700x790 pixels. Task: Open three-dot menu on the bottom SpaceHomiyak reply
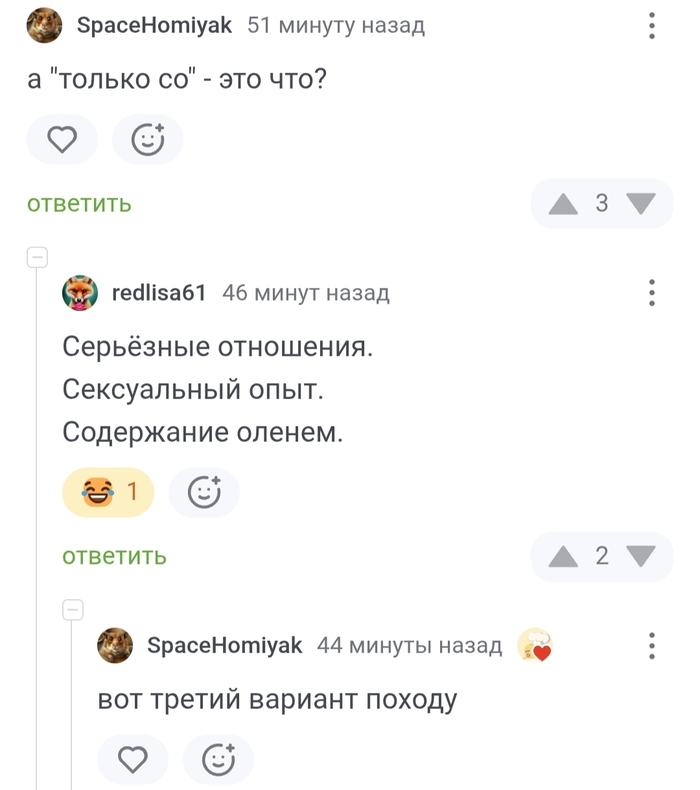tap(652, 646)
